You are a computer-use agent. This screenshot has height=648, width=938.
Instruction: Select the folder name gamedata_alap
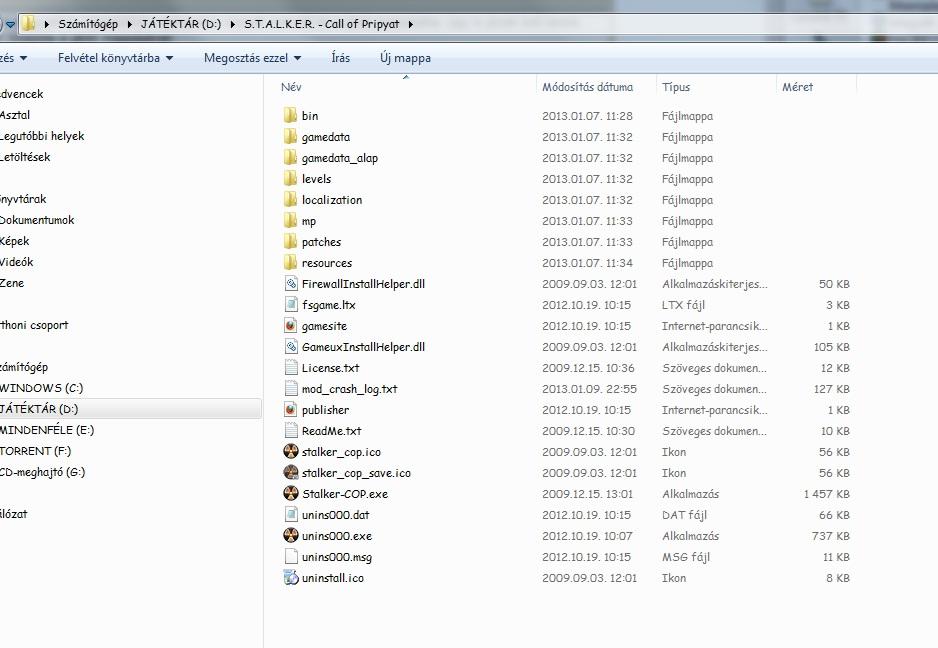340,158
